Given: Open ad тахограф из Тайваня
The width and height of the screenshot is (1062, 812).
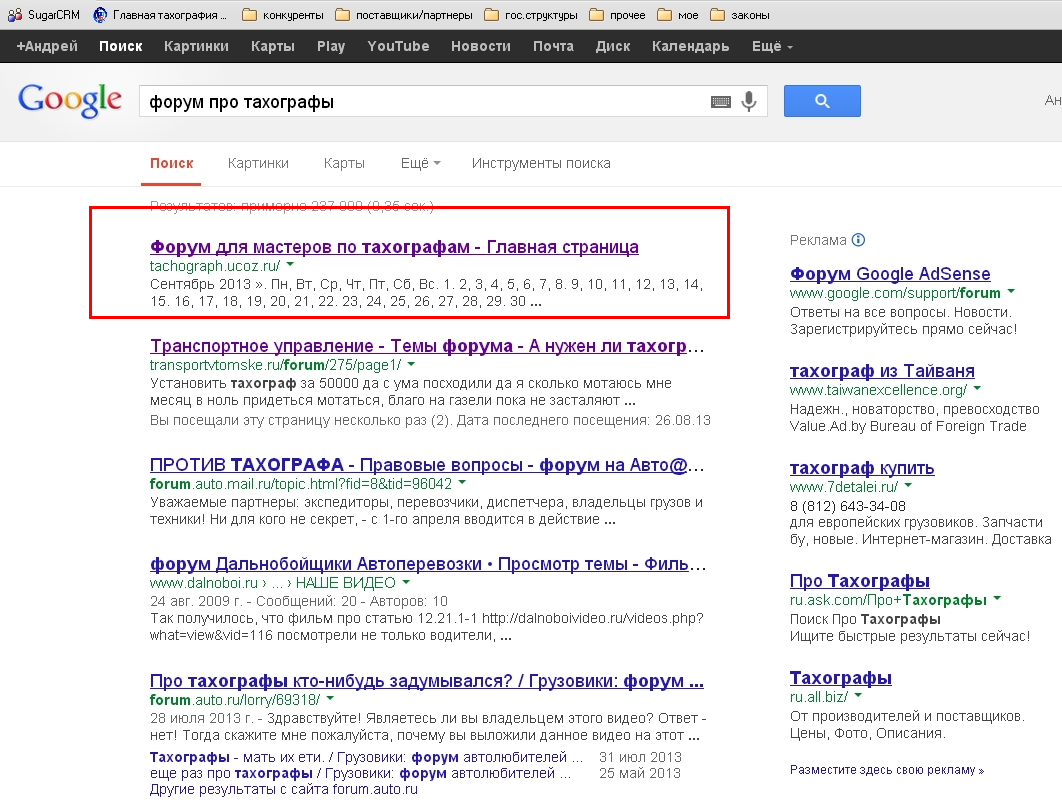Looking at the screenshot, I should (882, 371).
